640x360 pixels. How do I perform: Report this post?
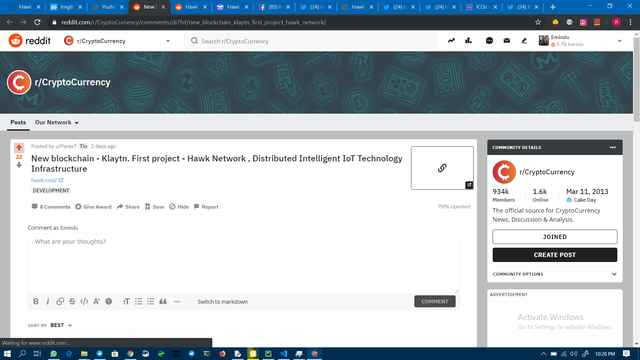point(206,207)
